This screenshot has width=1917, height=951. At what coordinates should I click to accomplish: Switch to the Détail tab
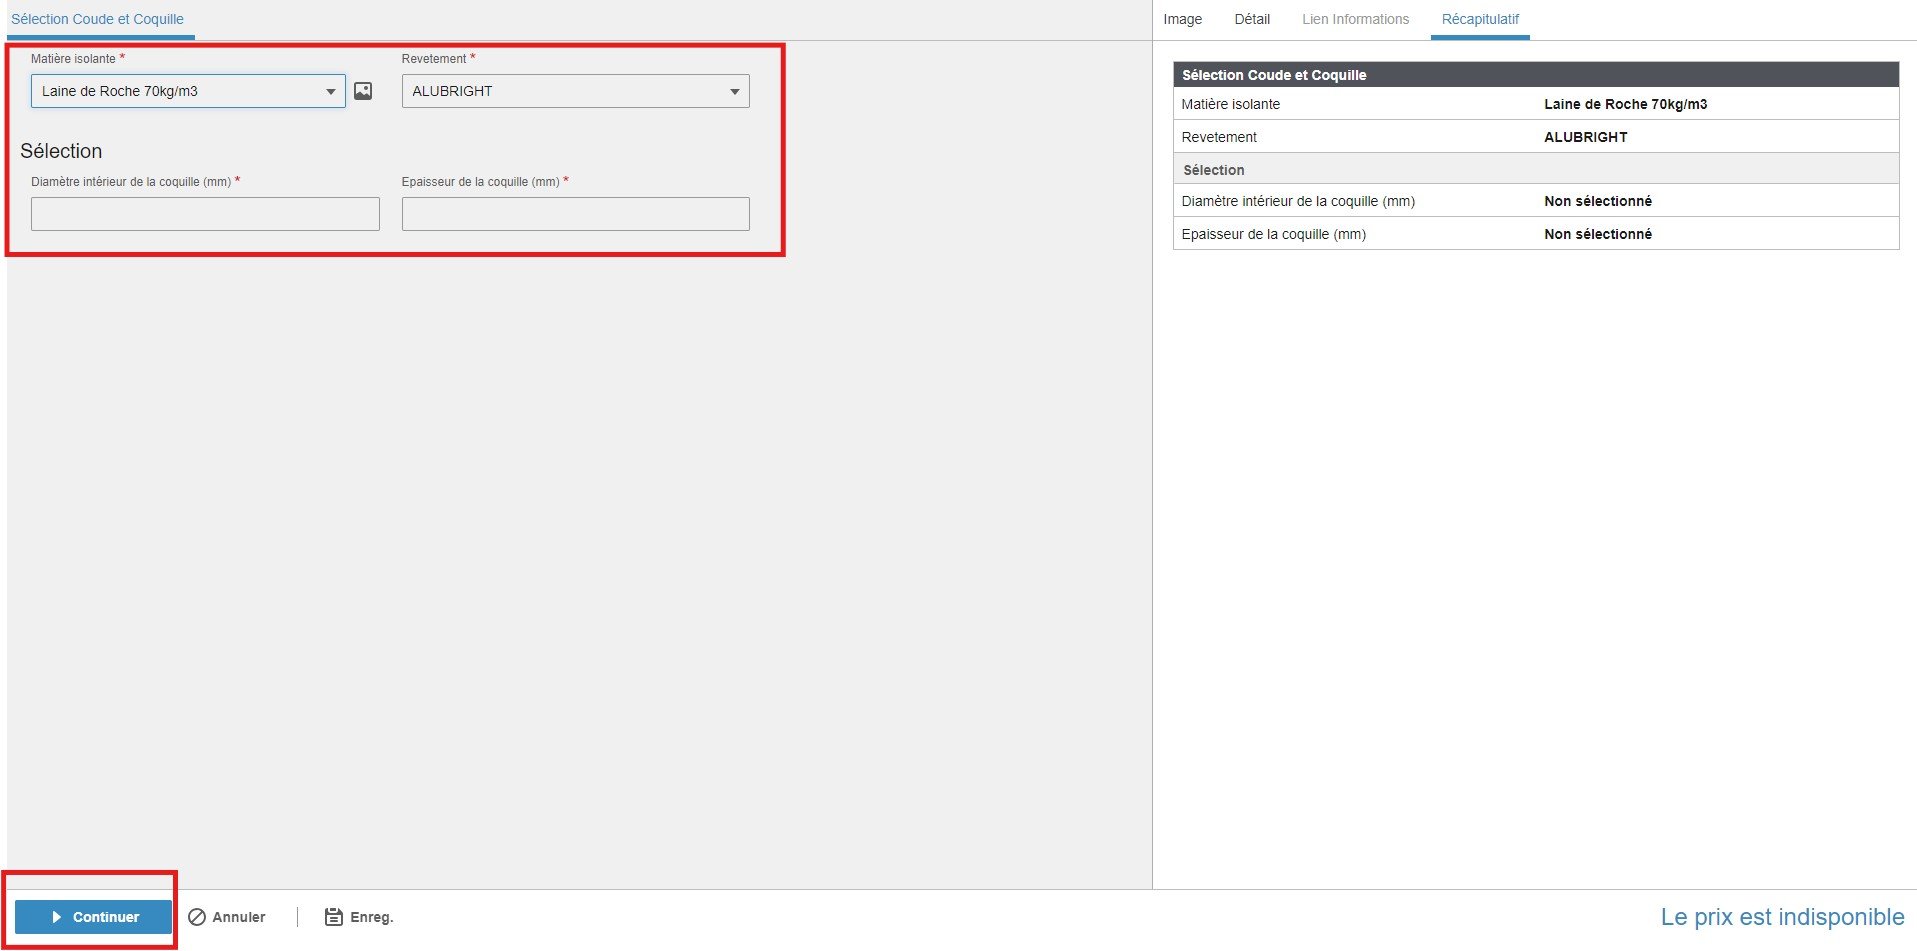(1252, 18)
